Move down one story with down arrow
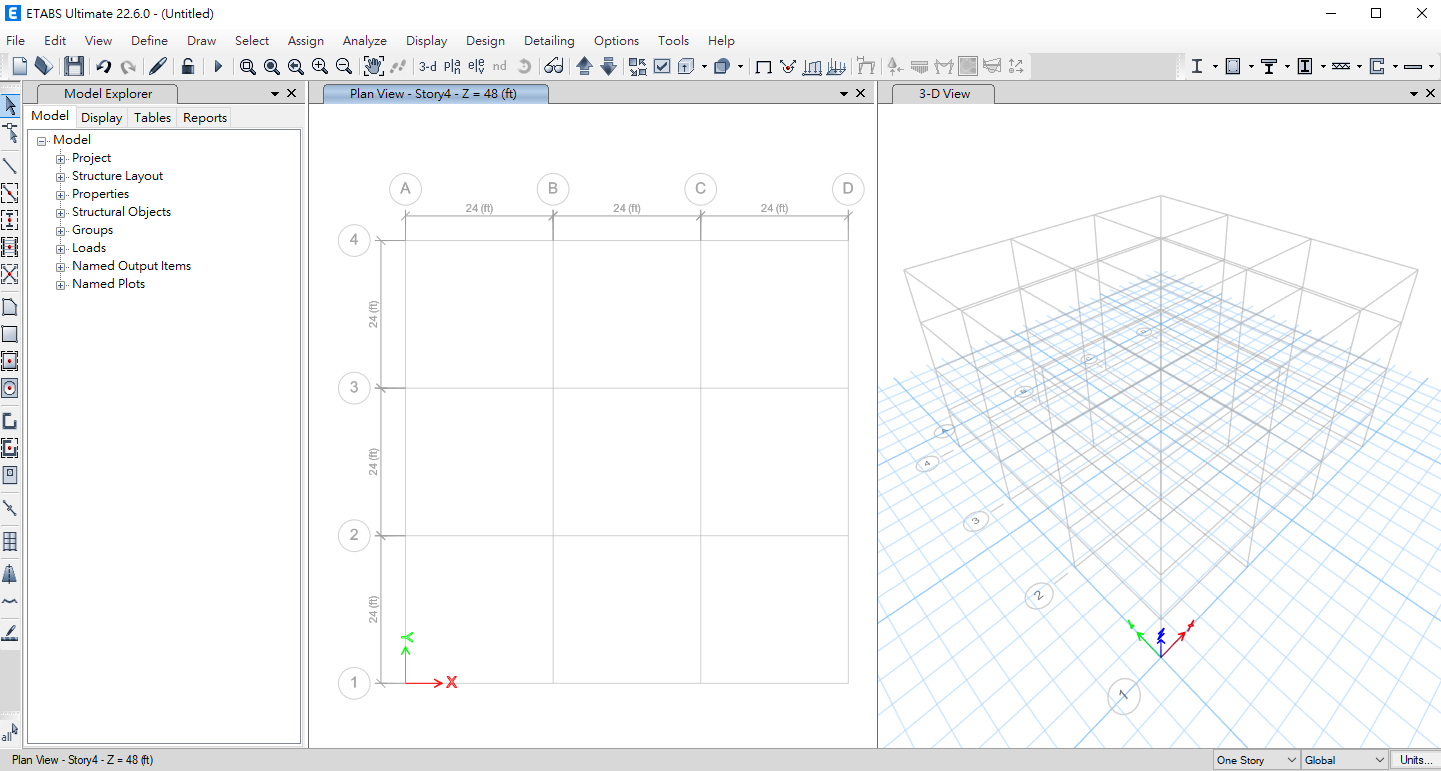This screenshot has width=1441, height=771. (608, 66)
